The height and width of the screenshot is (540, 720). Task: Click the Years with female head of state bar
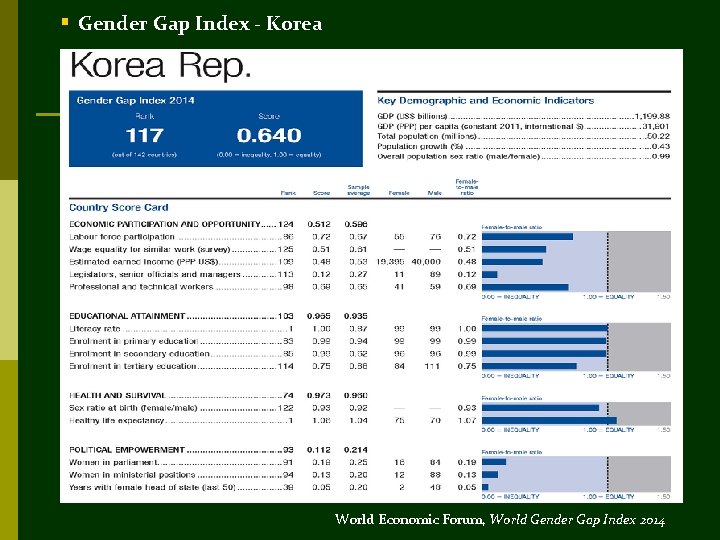point(485,487)
